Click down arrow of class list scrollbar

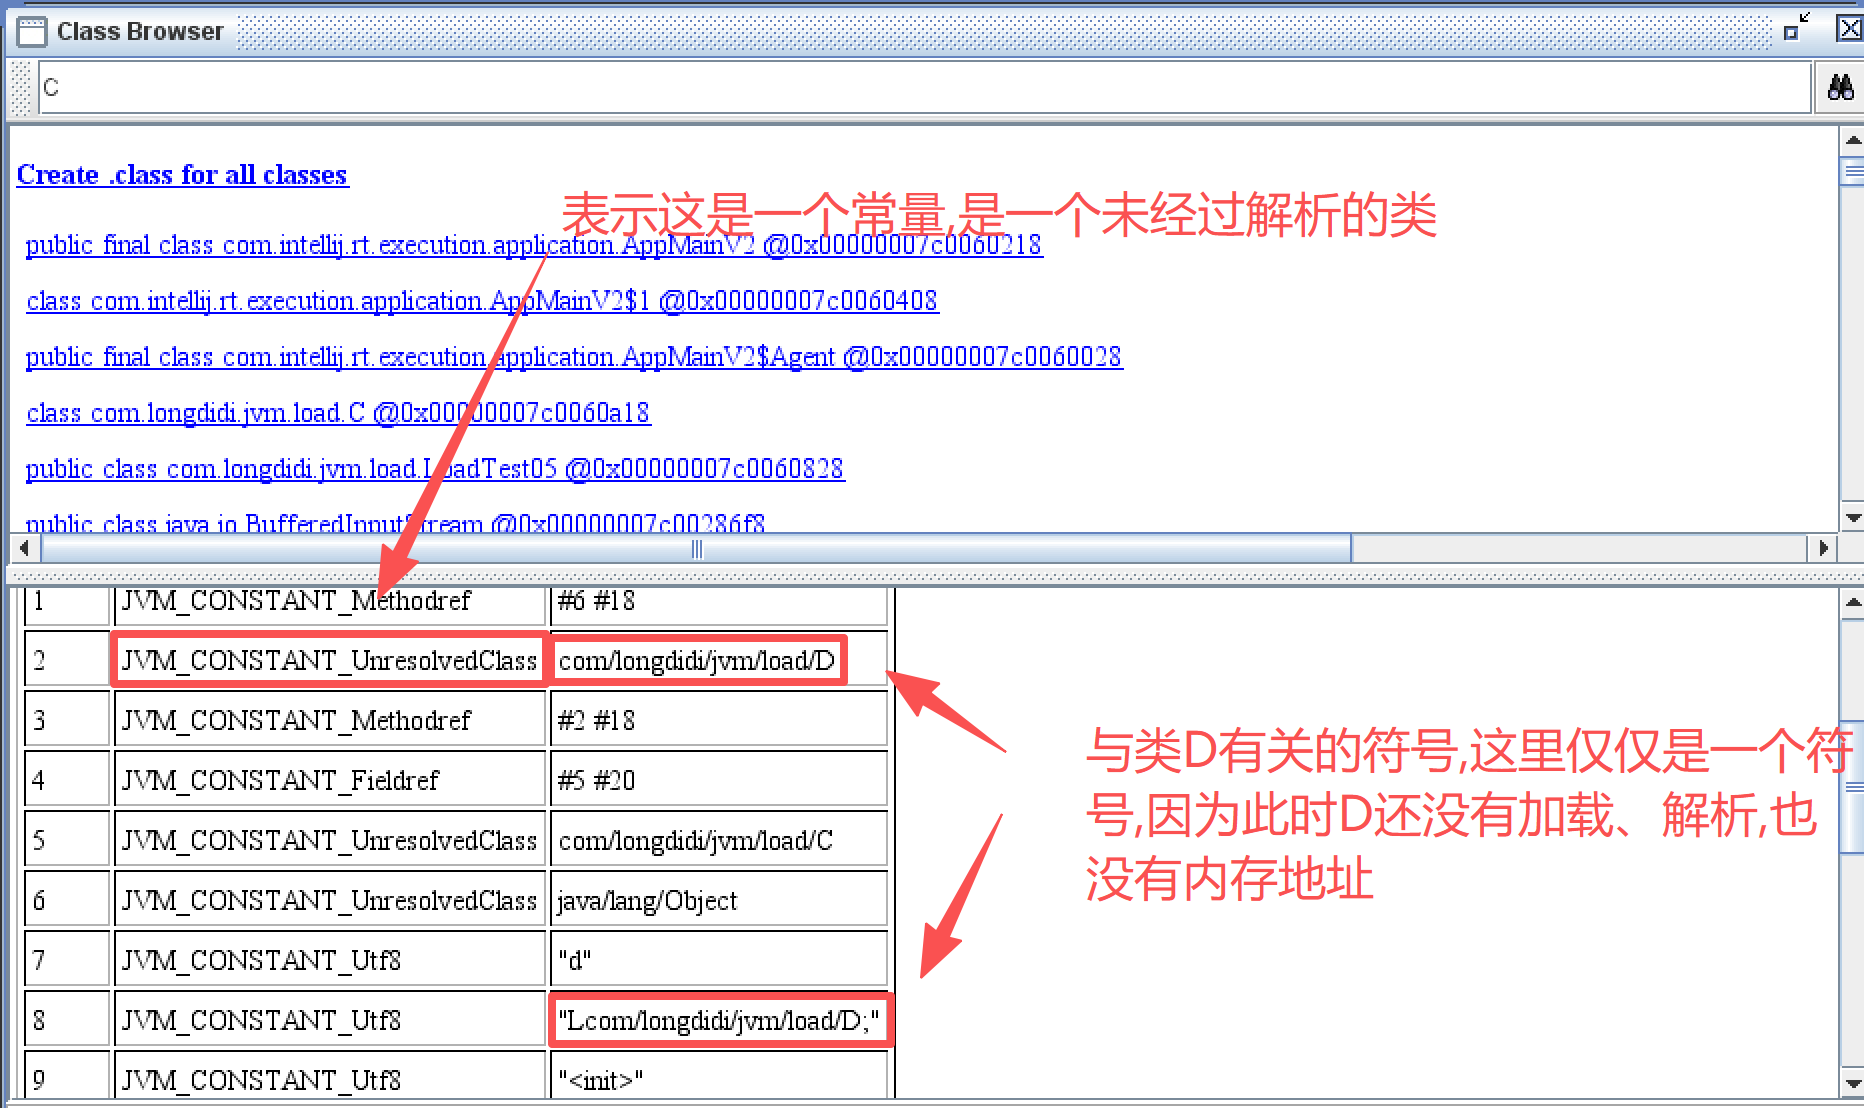1852,519
